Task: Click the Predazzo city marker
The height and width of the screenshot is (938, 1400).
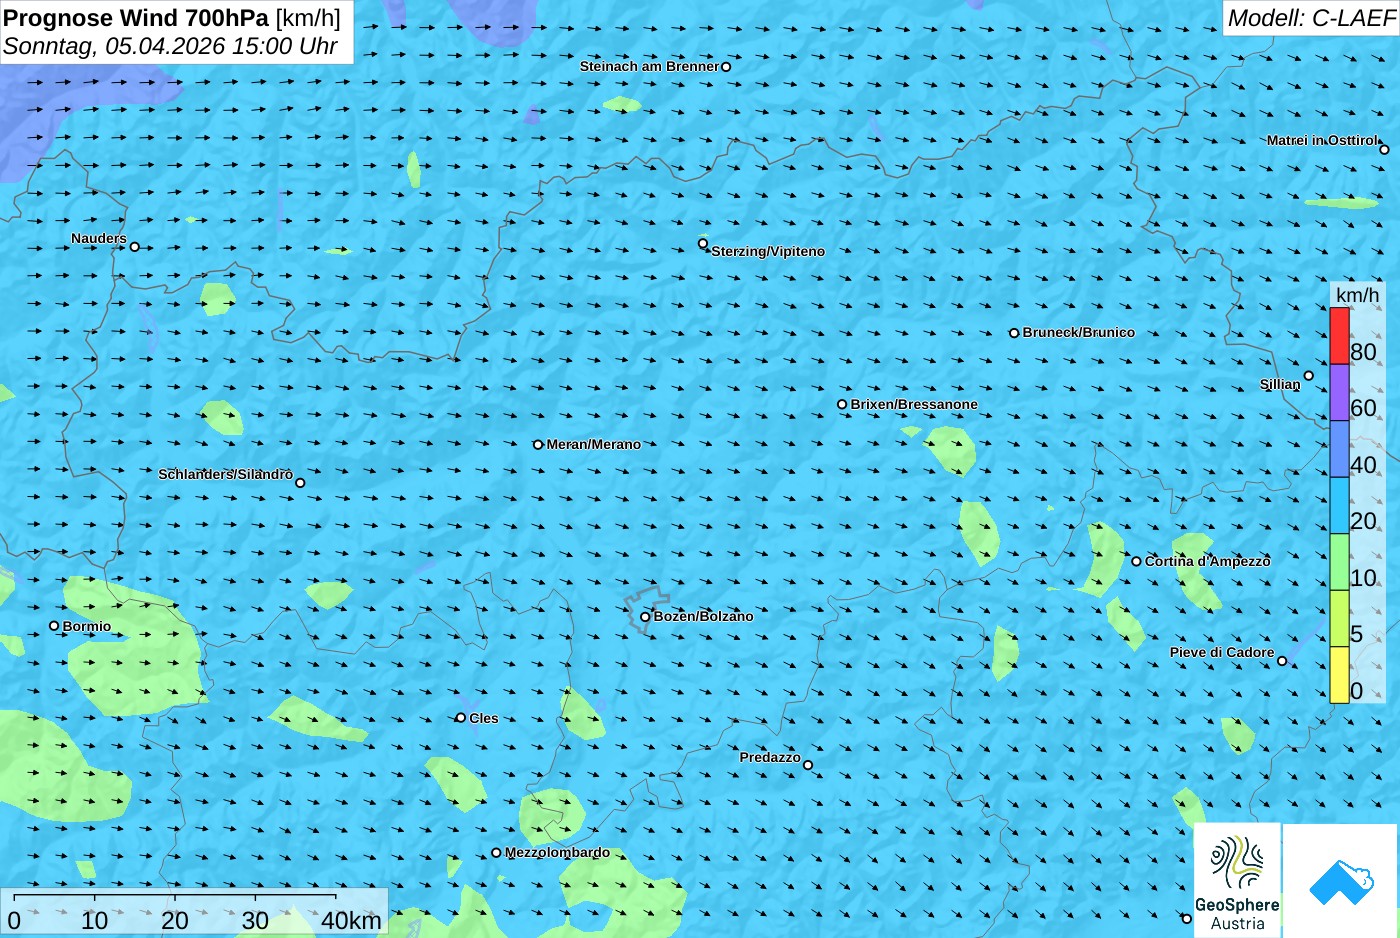Action: [808, 766]
